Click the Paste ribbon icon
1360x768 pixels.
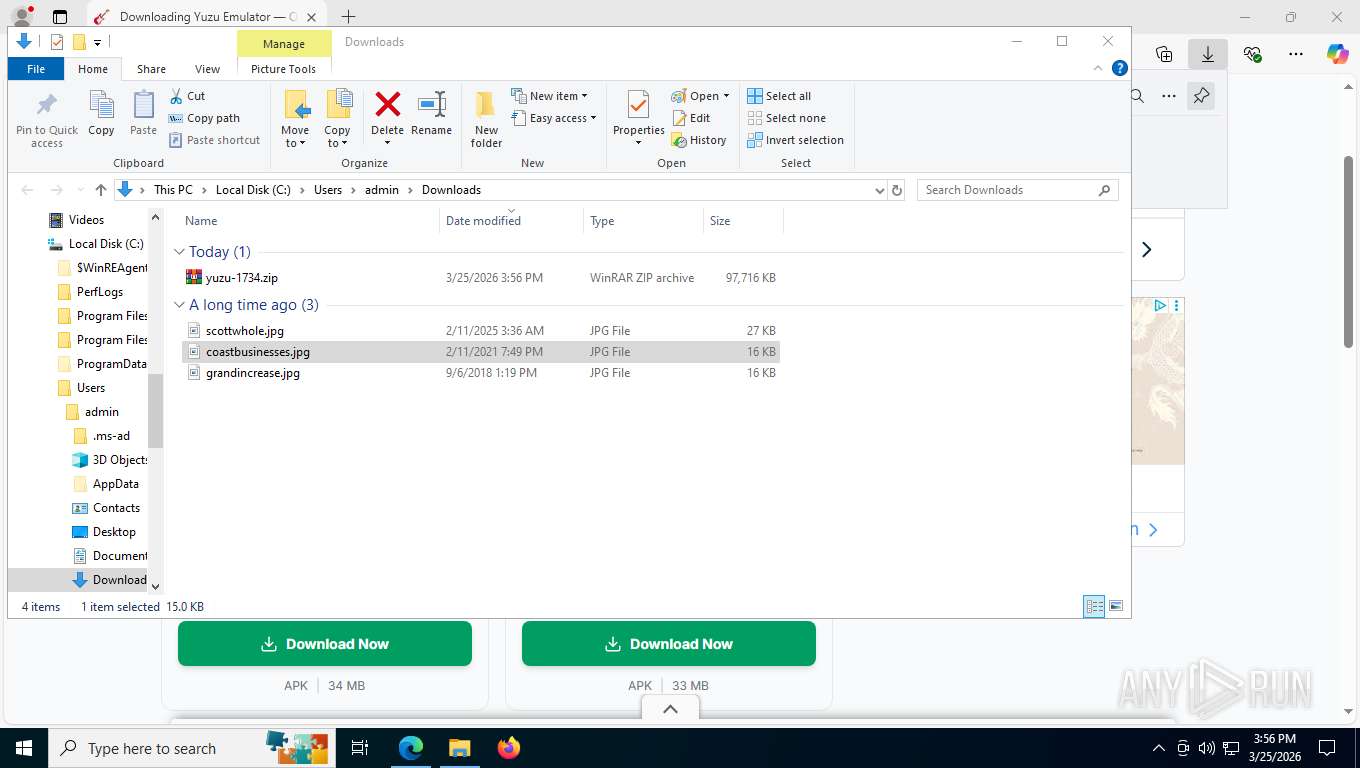point(144,113)
